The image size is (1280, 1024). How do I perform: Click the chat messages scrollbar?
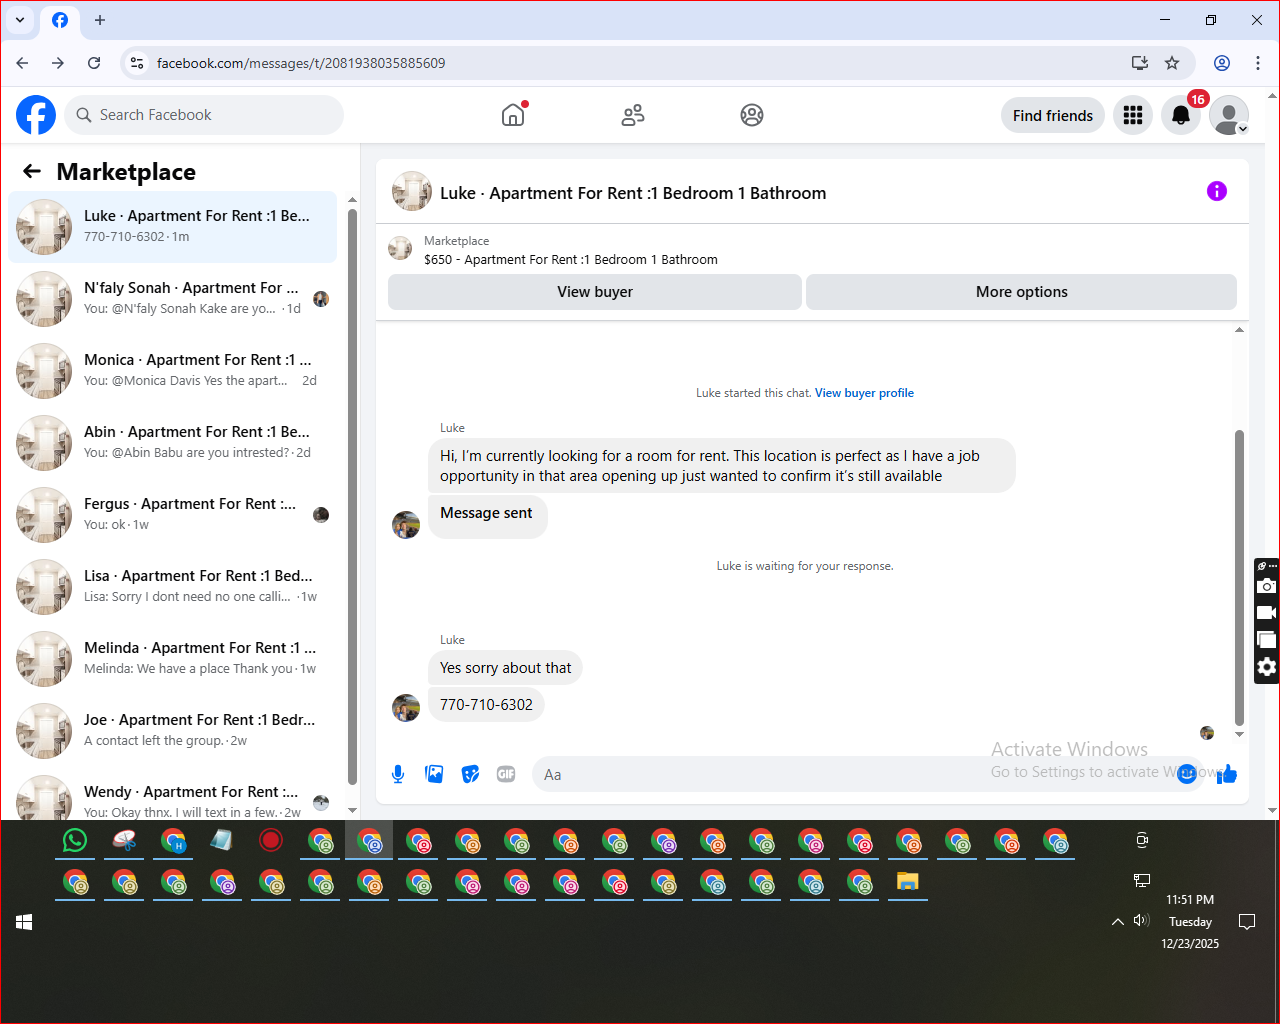(1239, 577)
